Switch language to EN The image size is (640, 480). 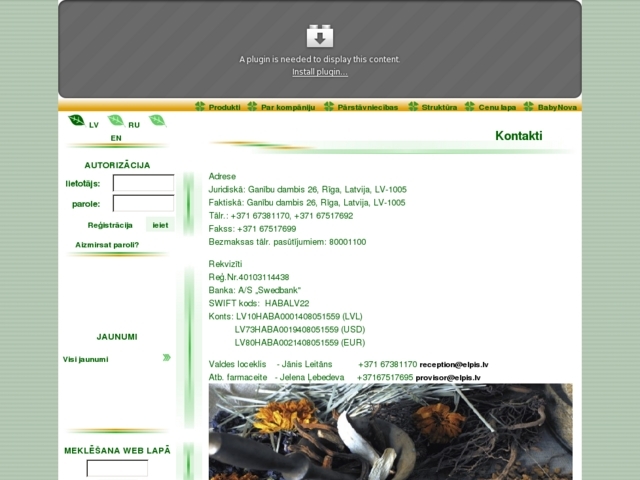point(116,138)
